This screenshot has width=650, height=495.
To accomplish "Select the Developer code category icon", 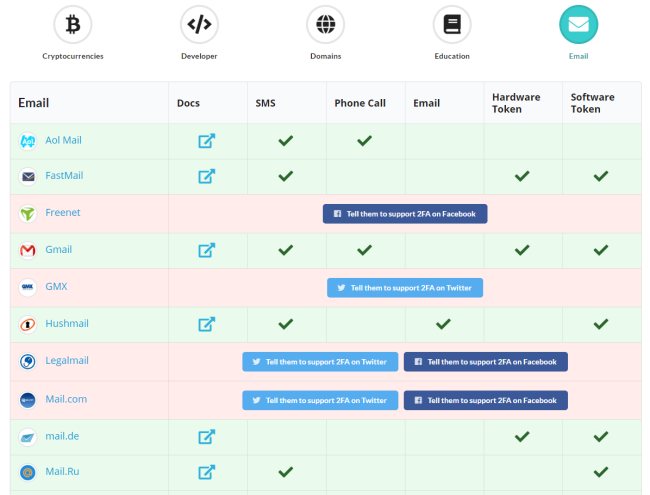I will coord(199,24).
